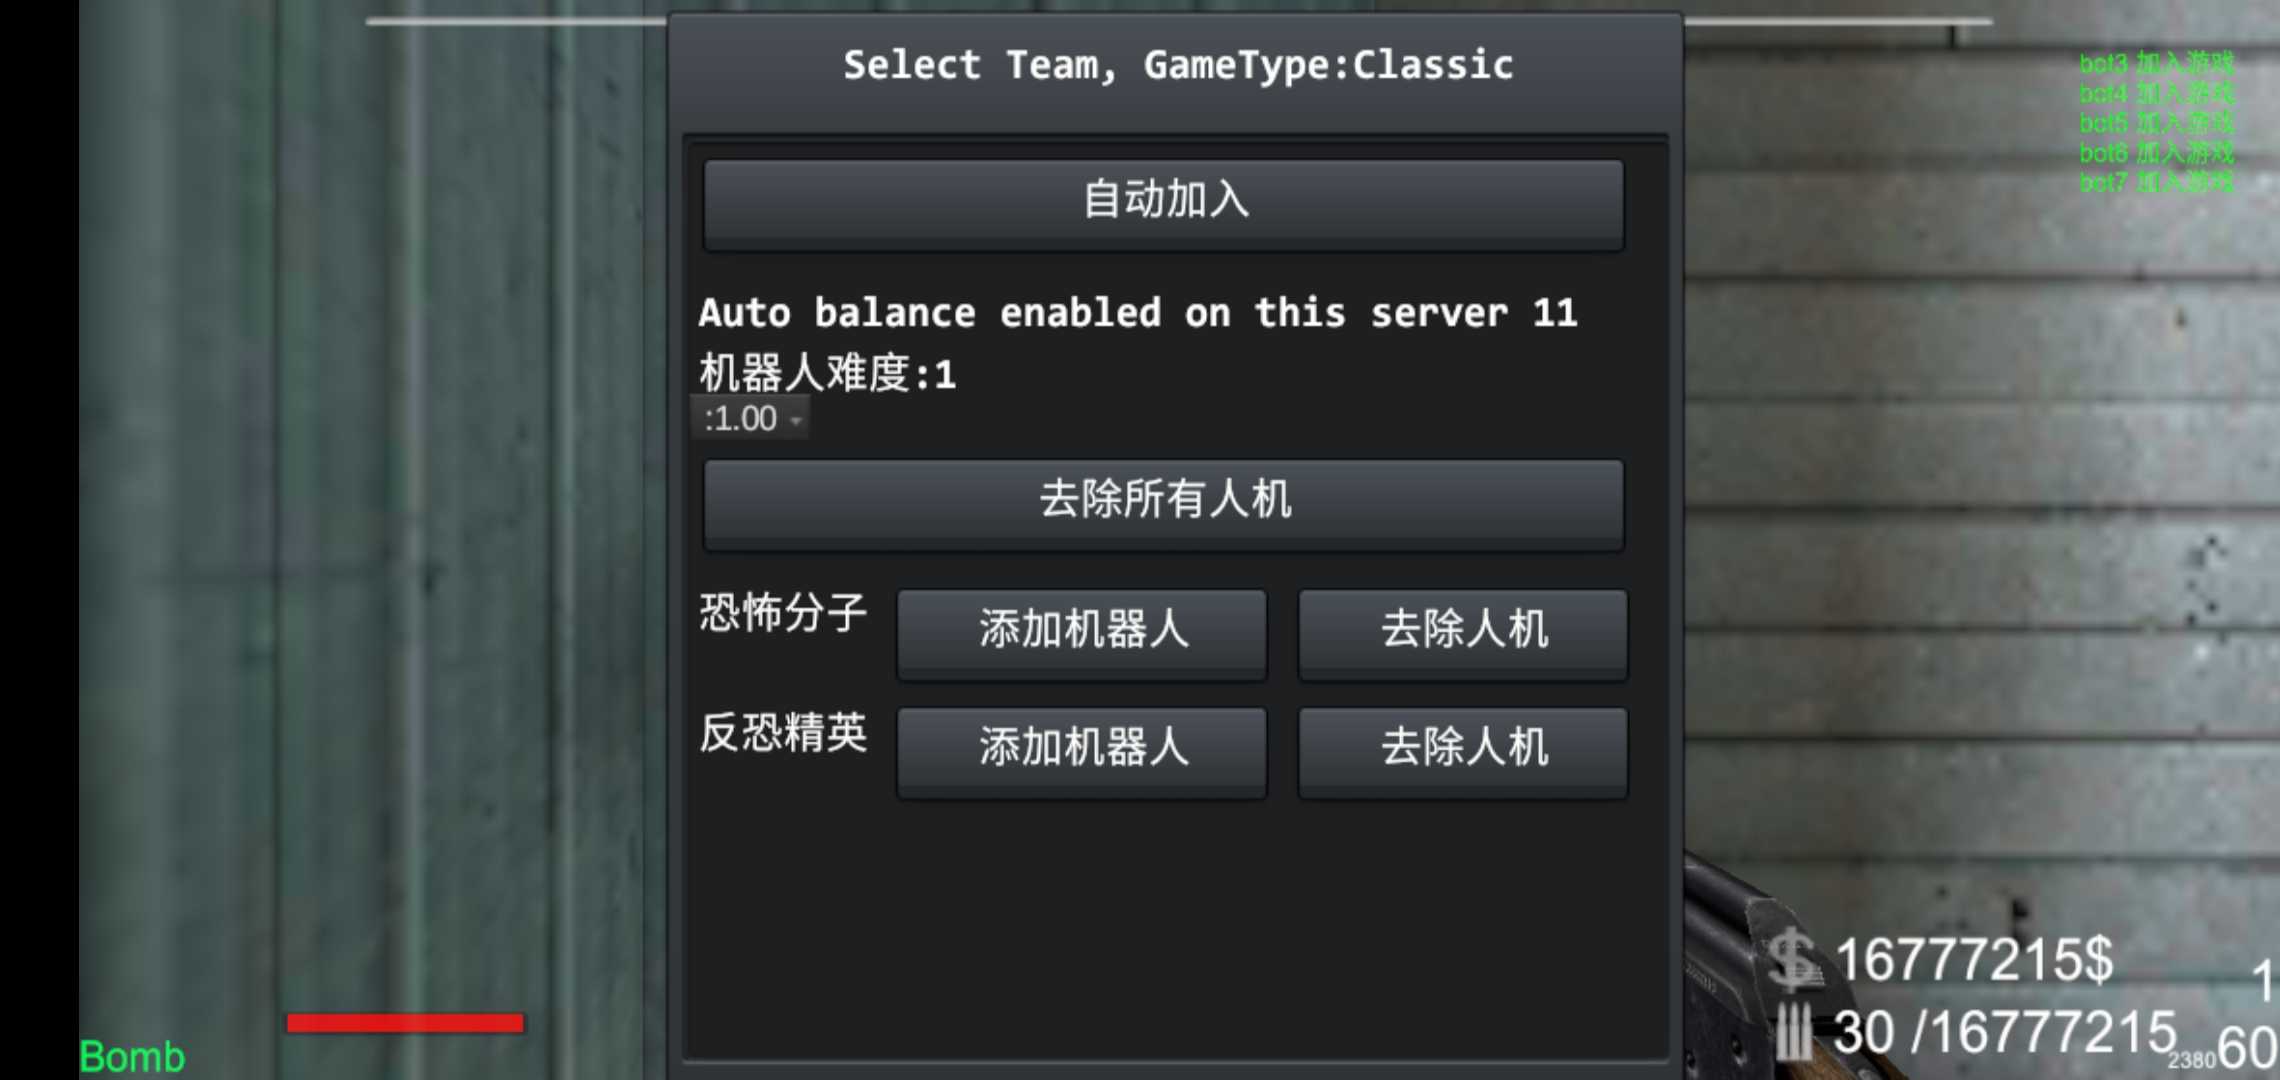This screenshot has width=2280, height=1080.
Task: Click the 16777215$ money counter
Action: [1974, 960]
